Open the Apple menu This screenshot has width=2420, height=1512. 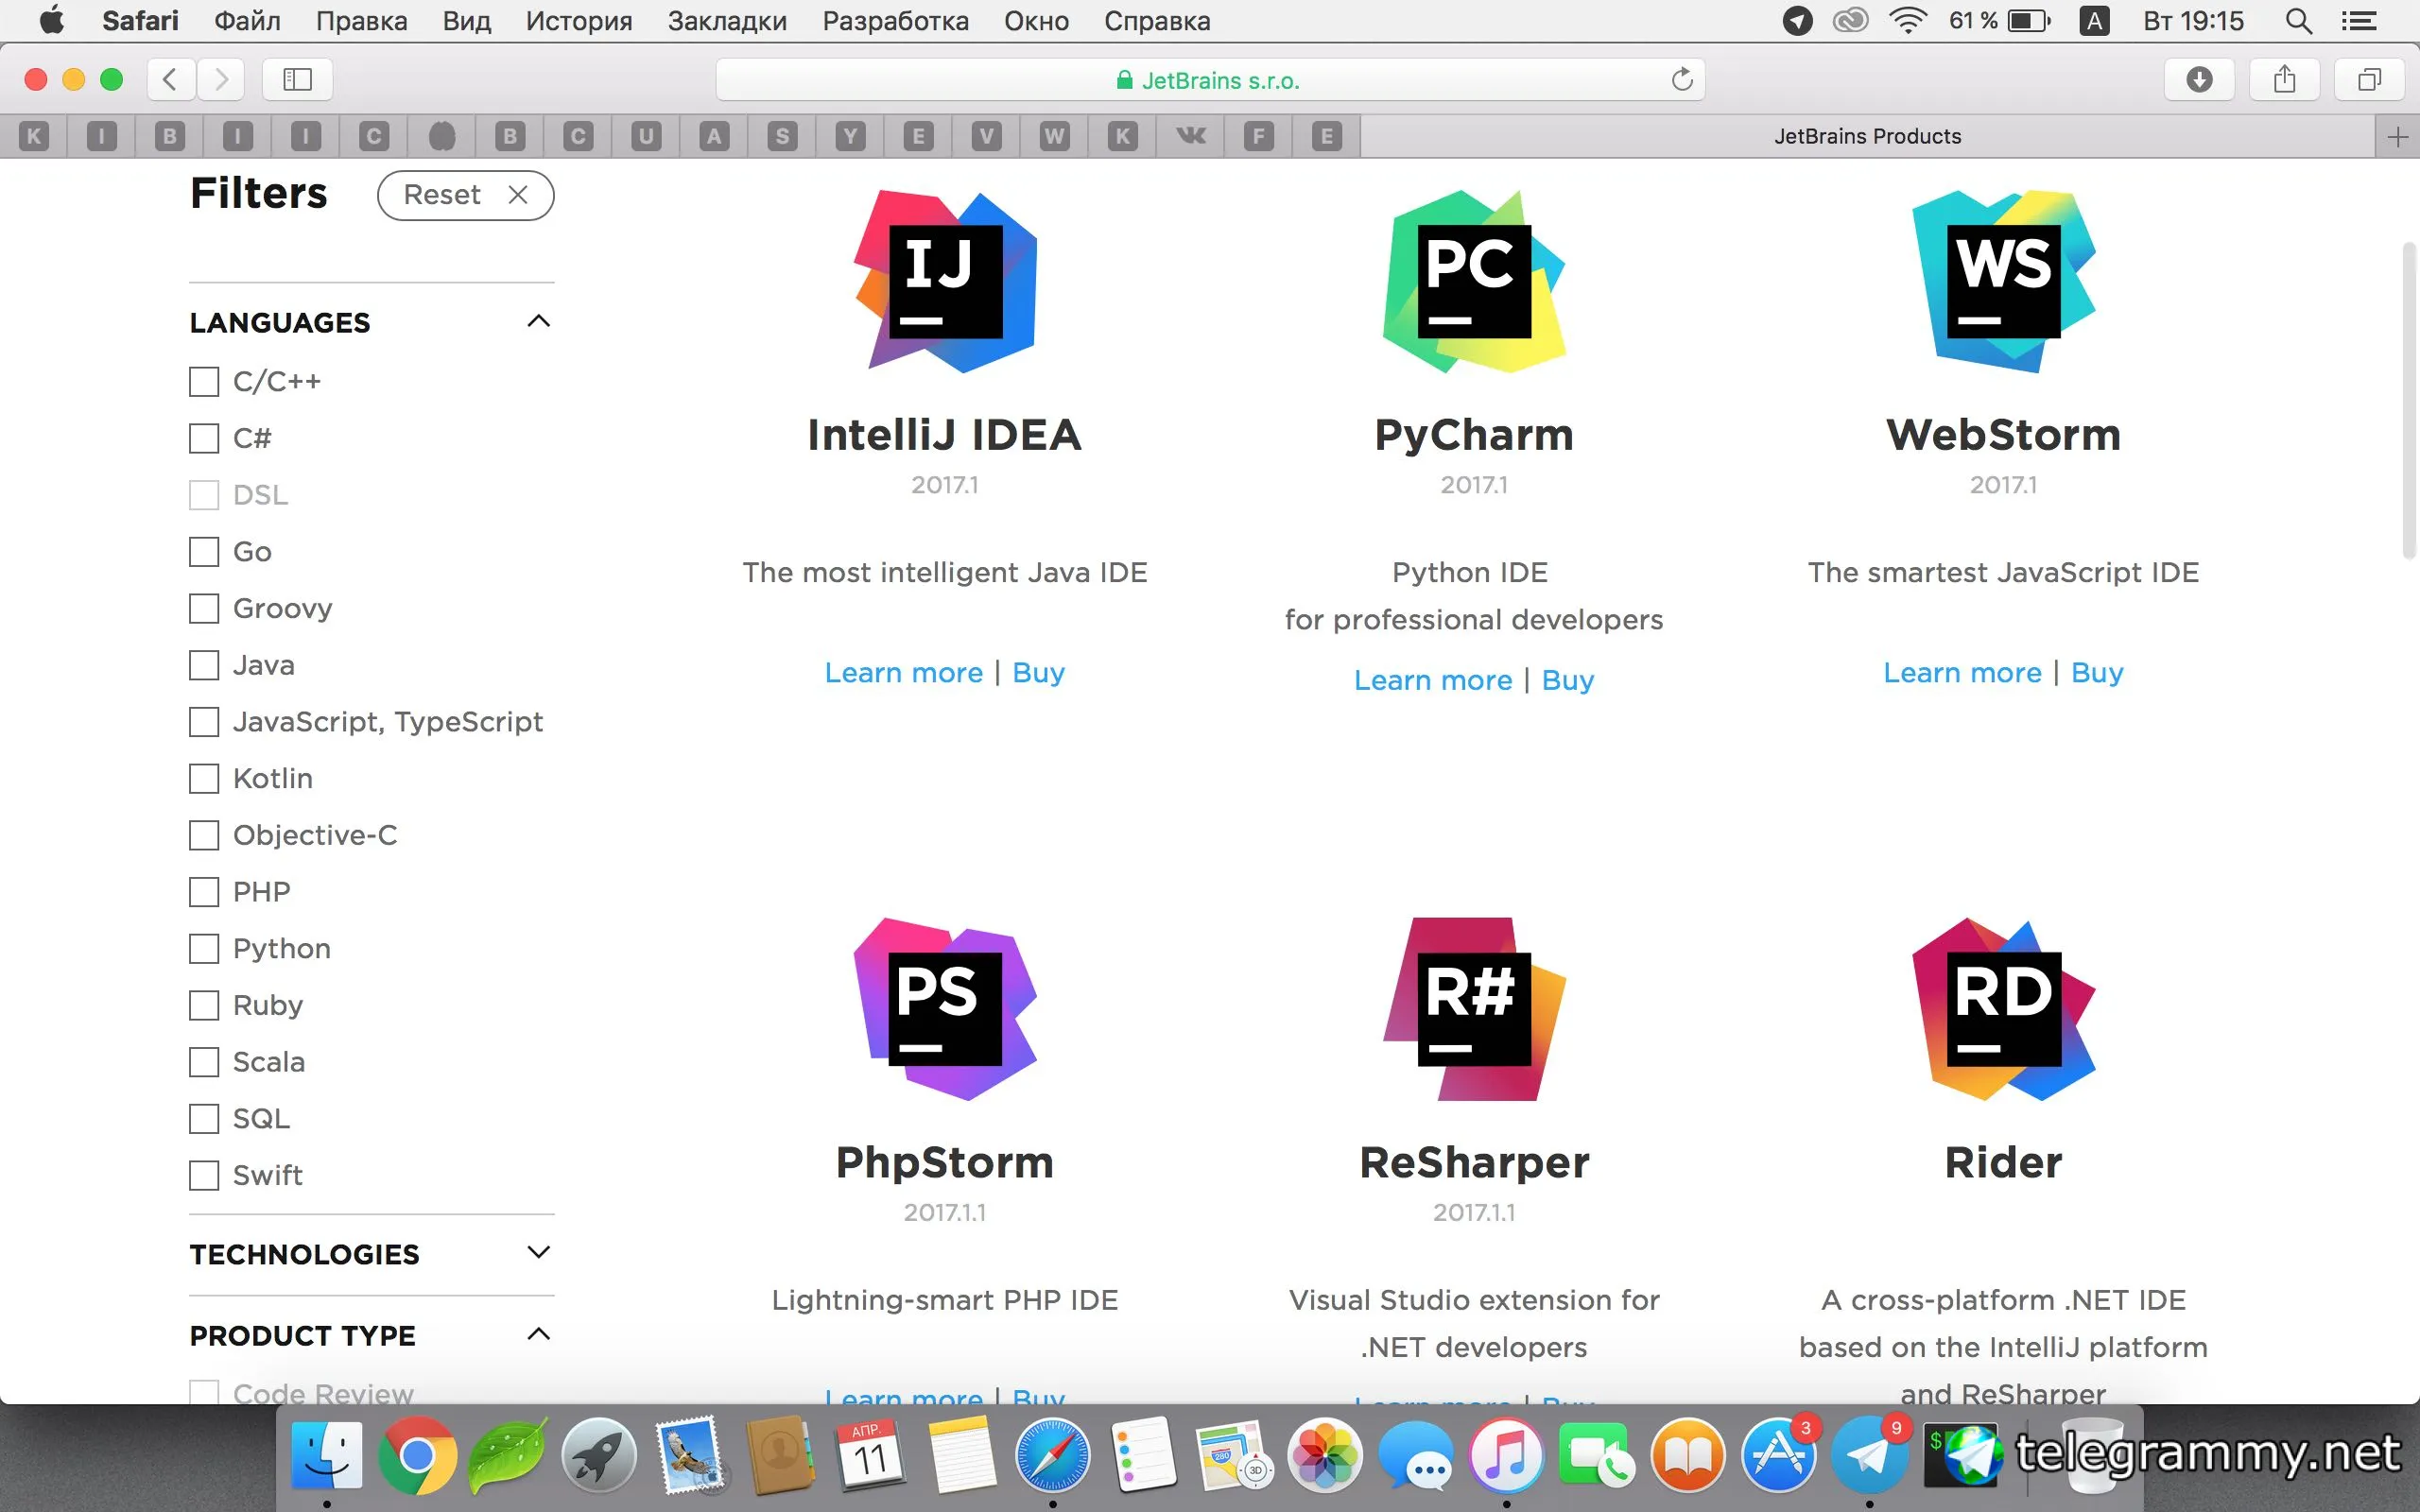[51, 21]
